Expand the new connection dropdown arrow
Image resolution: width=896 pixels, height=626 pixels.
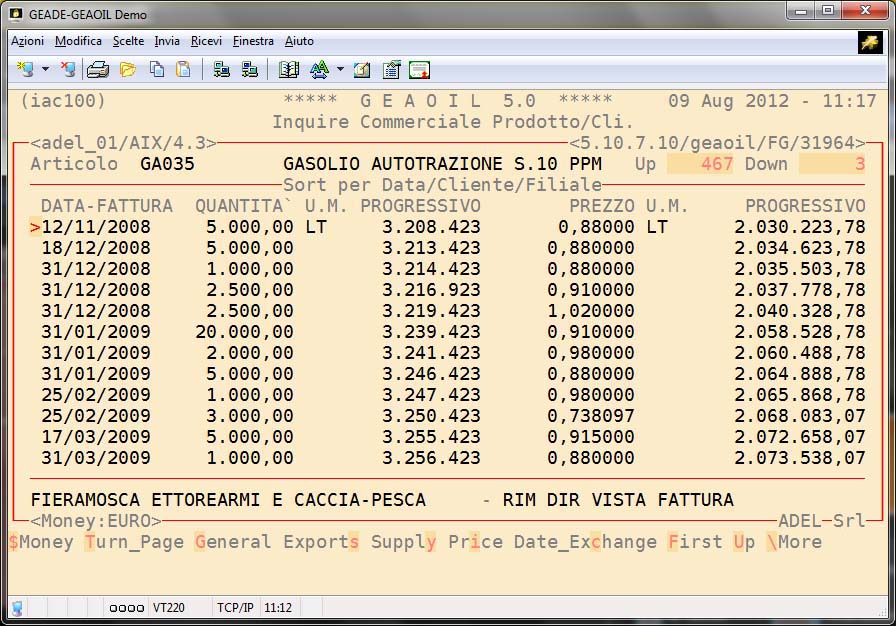[x=45, y=69]
